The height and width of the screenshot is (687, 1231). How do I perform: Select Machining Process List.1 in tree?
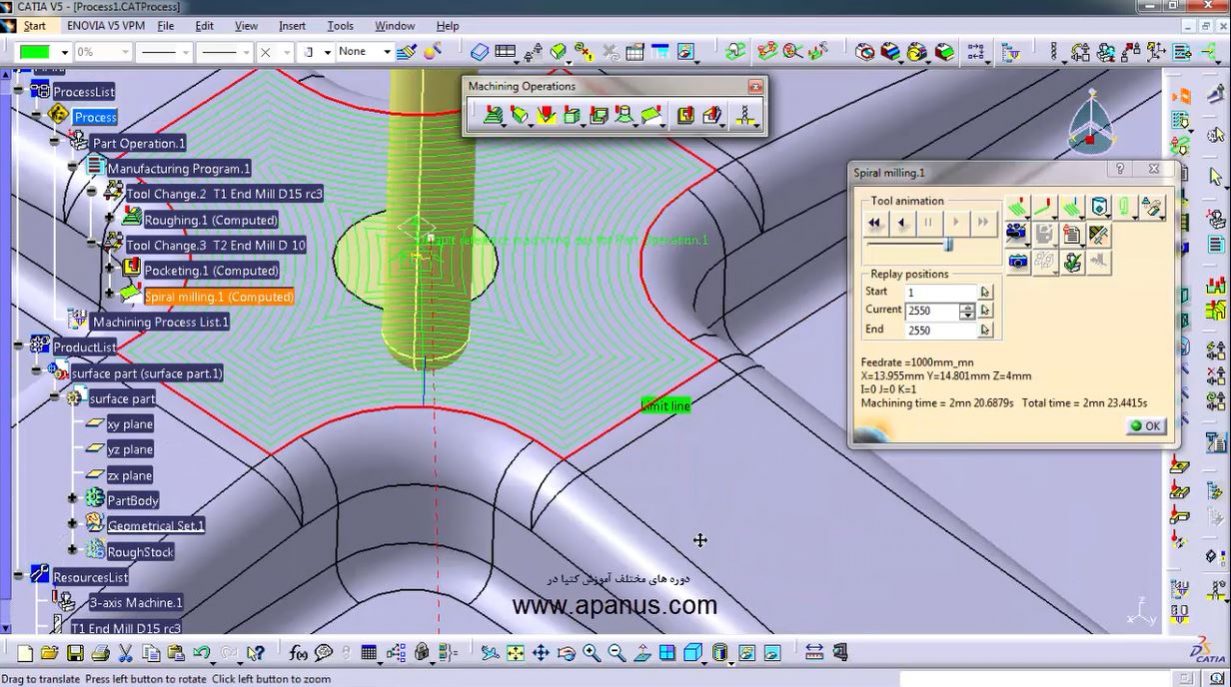click(160, 322)
